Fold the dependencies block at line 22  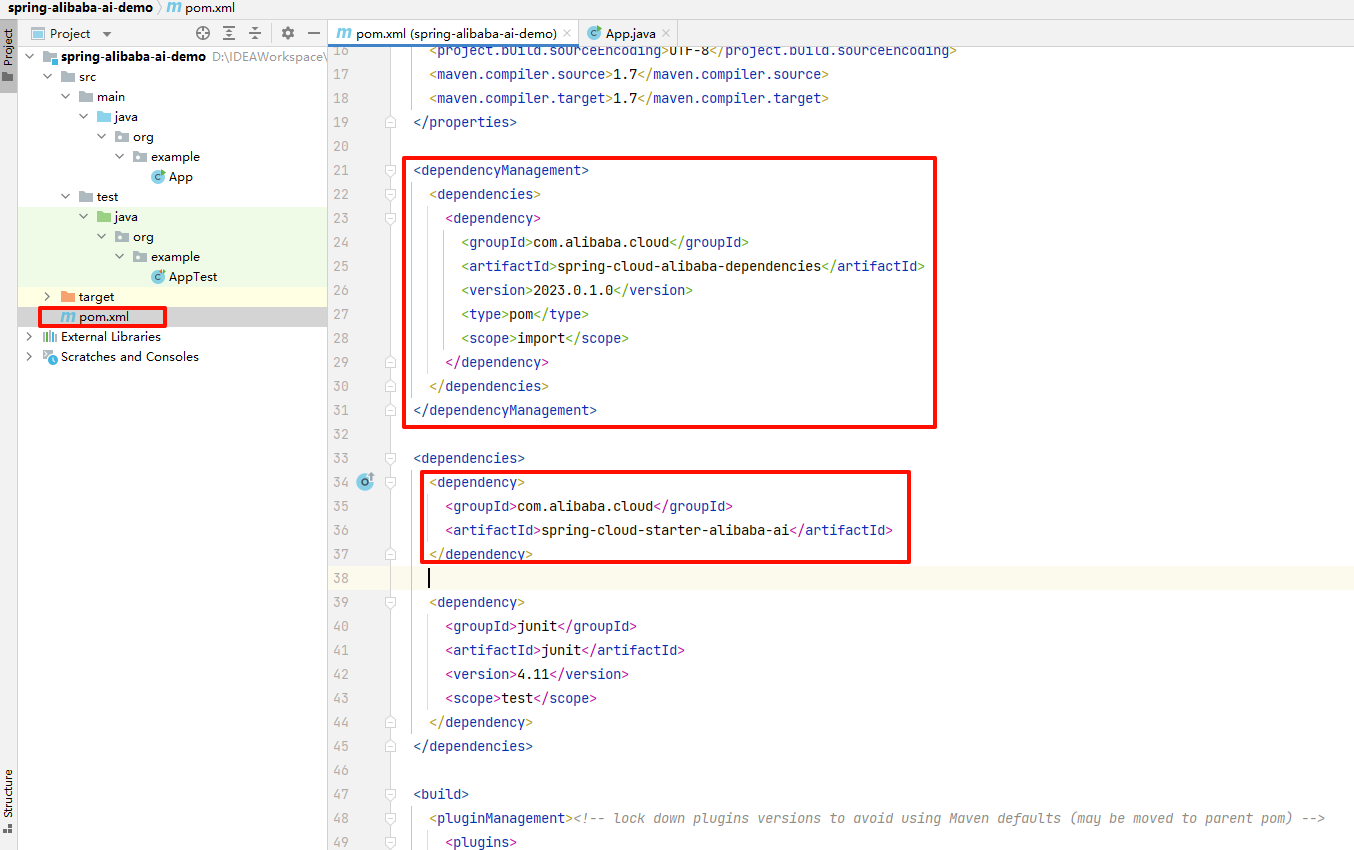tap(391, 194)
